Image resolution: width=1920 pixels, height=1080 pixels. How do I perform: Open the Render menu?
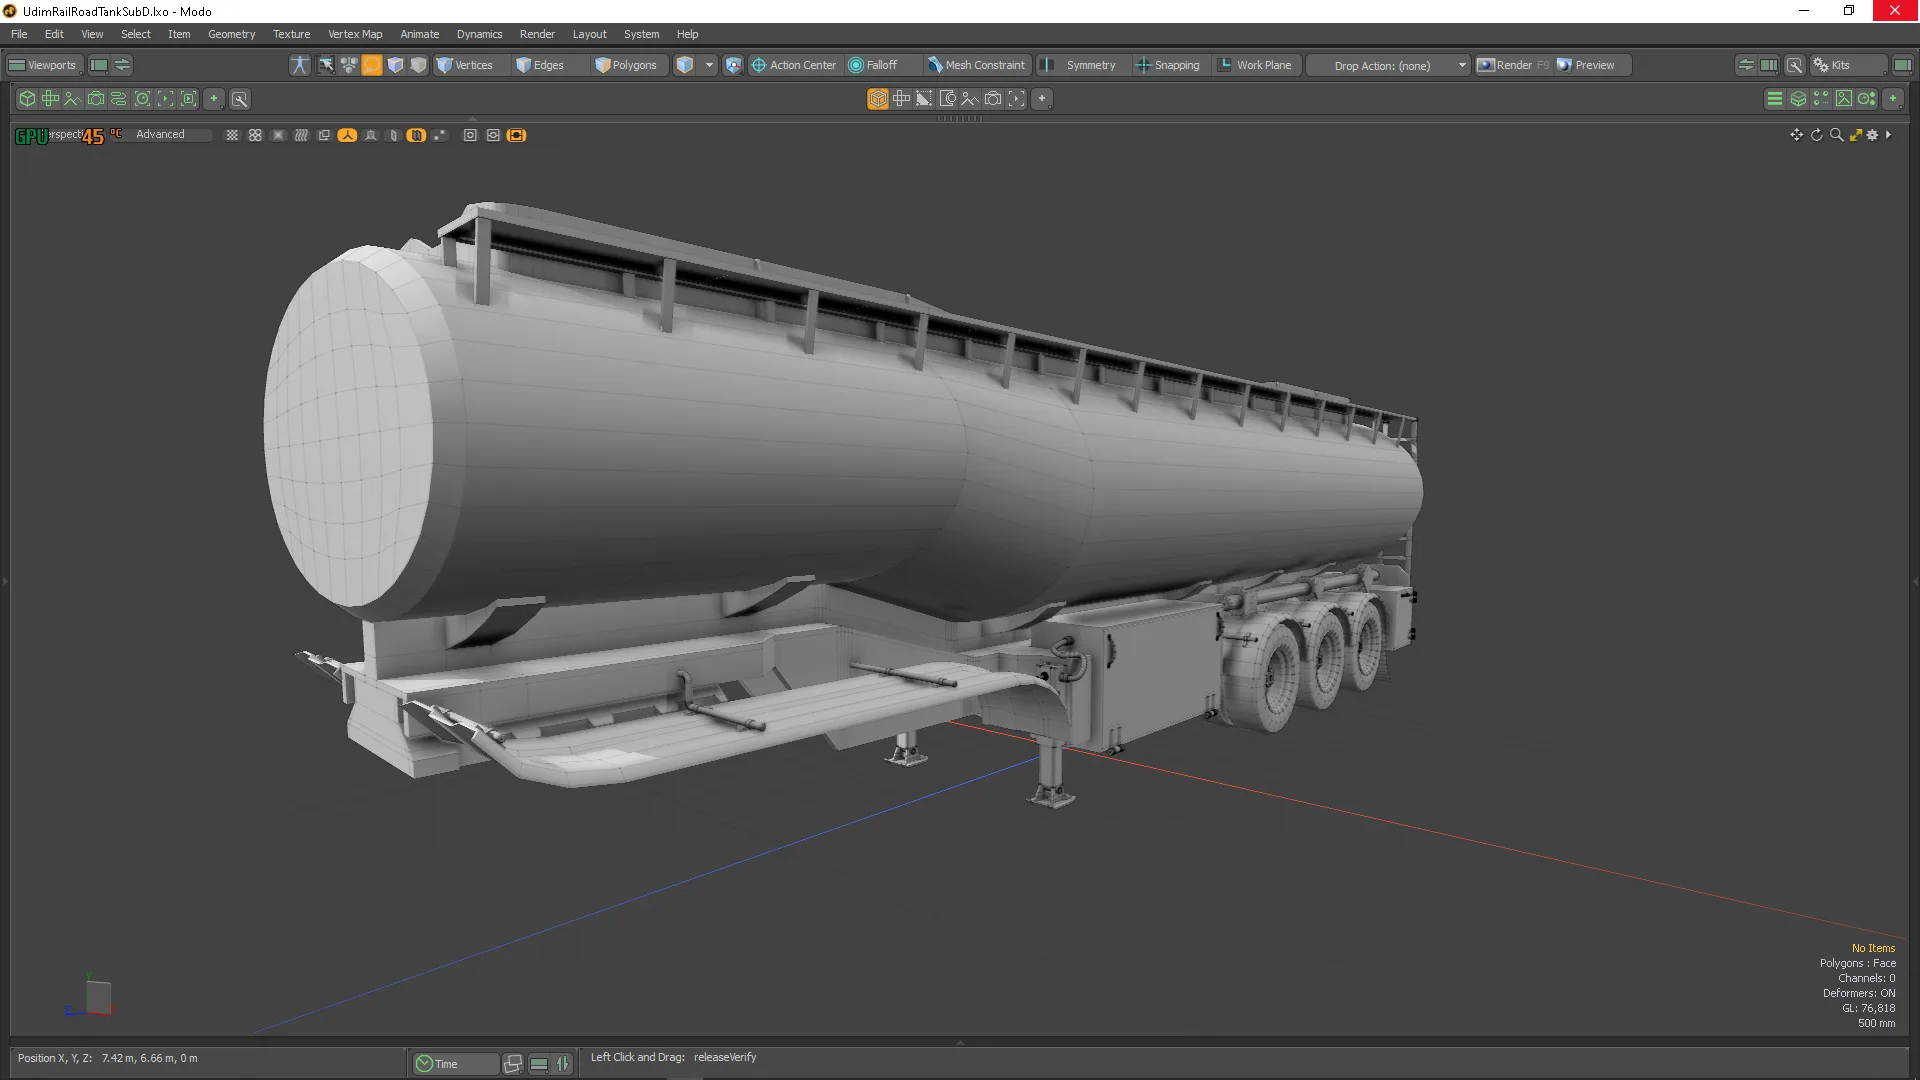click(x=537, y=34)
